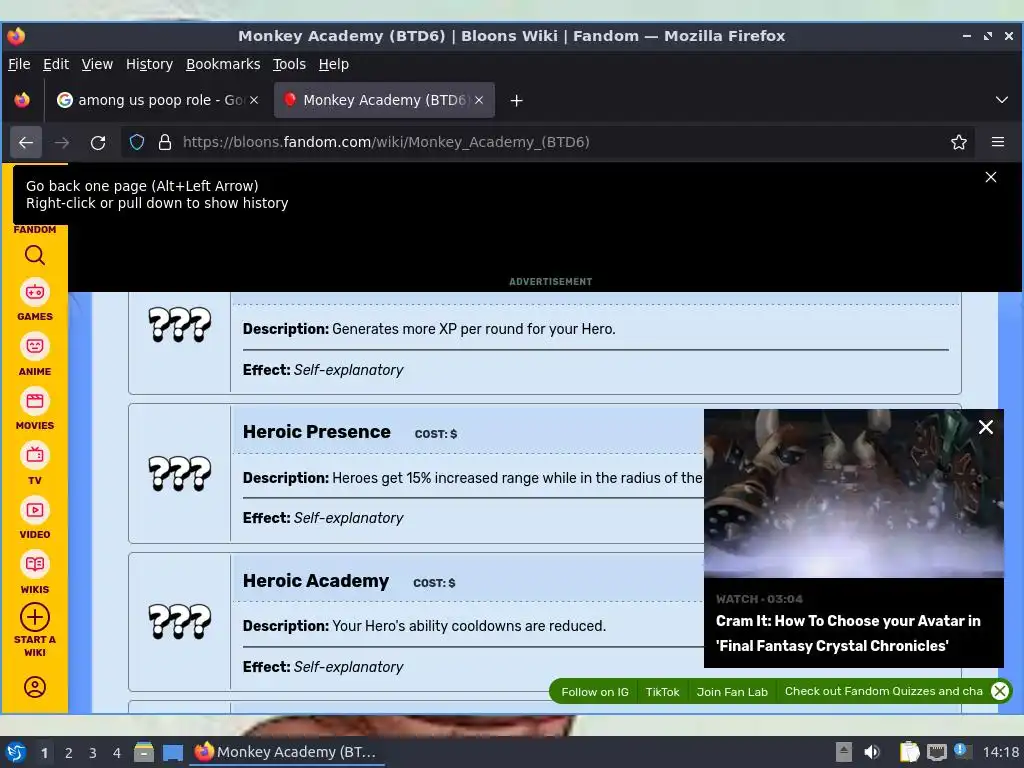Open the Anime category icon

click(x=35, y=346)
